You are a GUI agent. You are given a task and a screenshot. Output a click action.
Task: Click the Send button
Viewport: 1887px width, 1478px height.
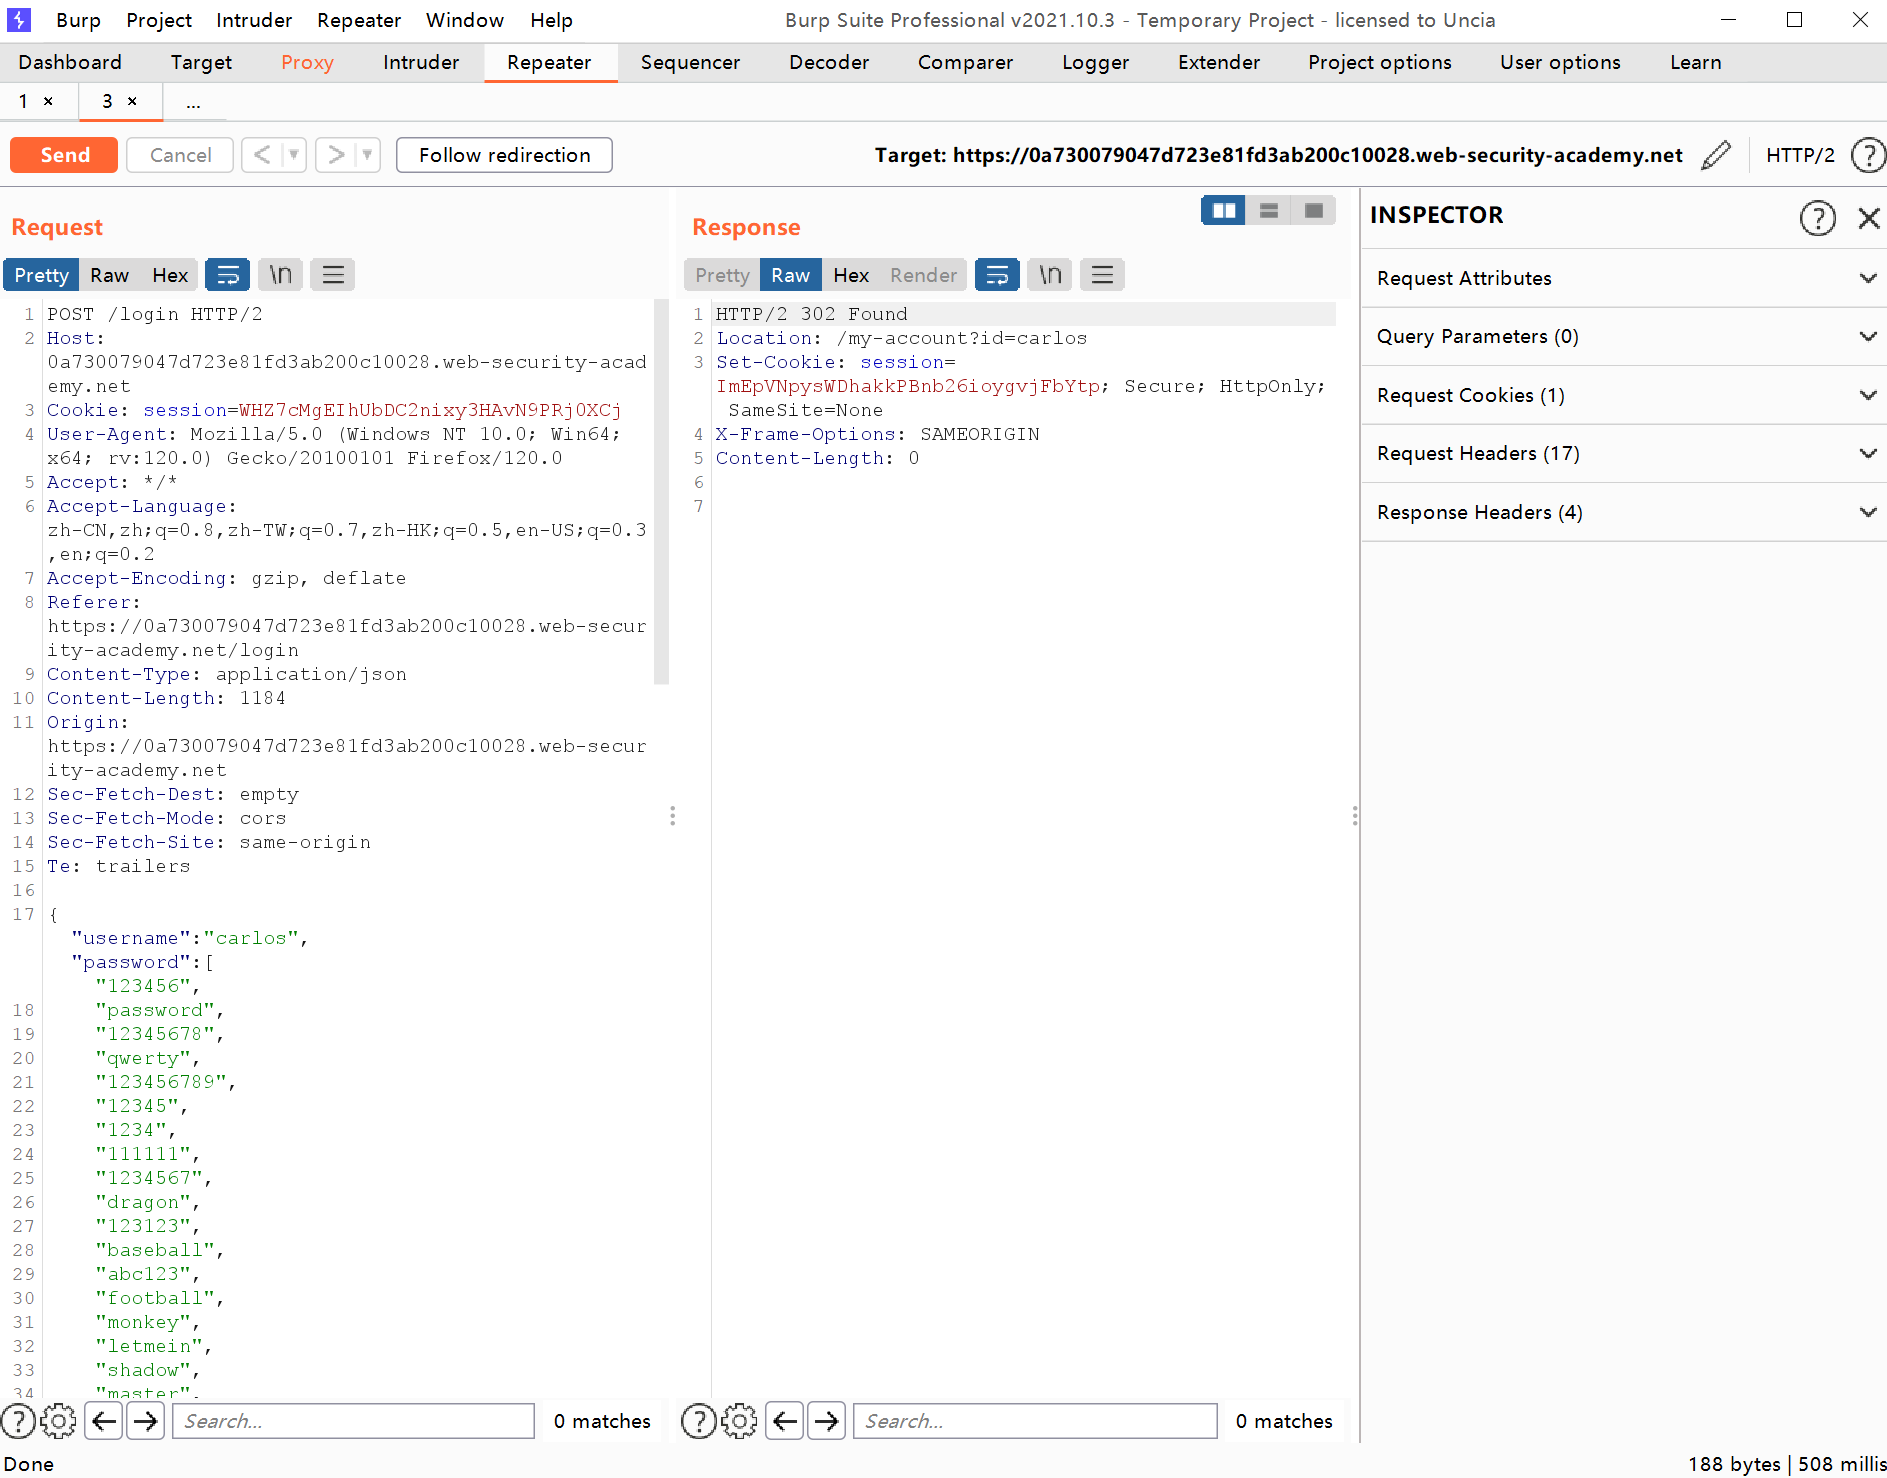tap(64, 155)
